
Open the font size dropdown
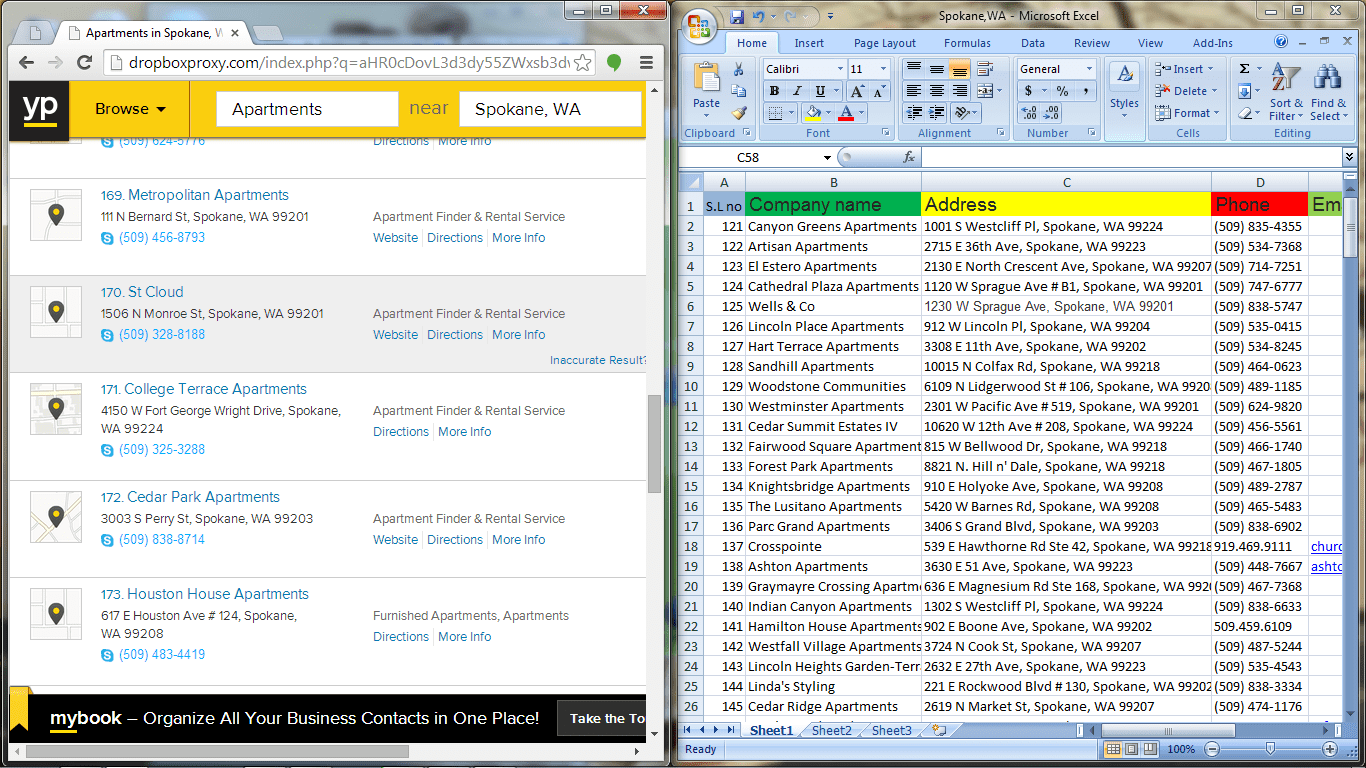pos(883,69)
